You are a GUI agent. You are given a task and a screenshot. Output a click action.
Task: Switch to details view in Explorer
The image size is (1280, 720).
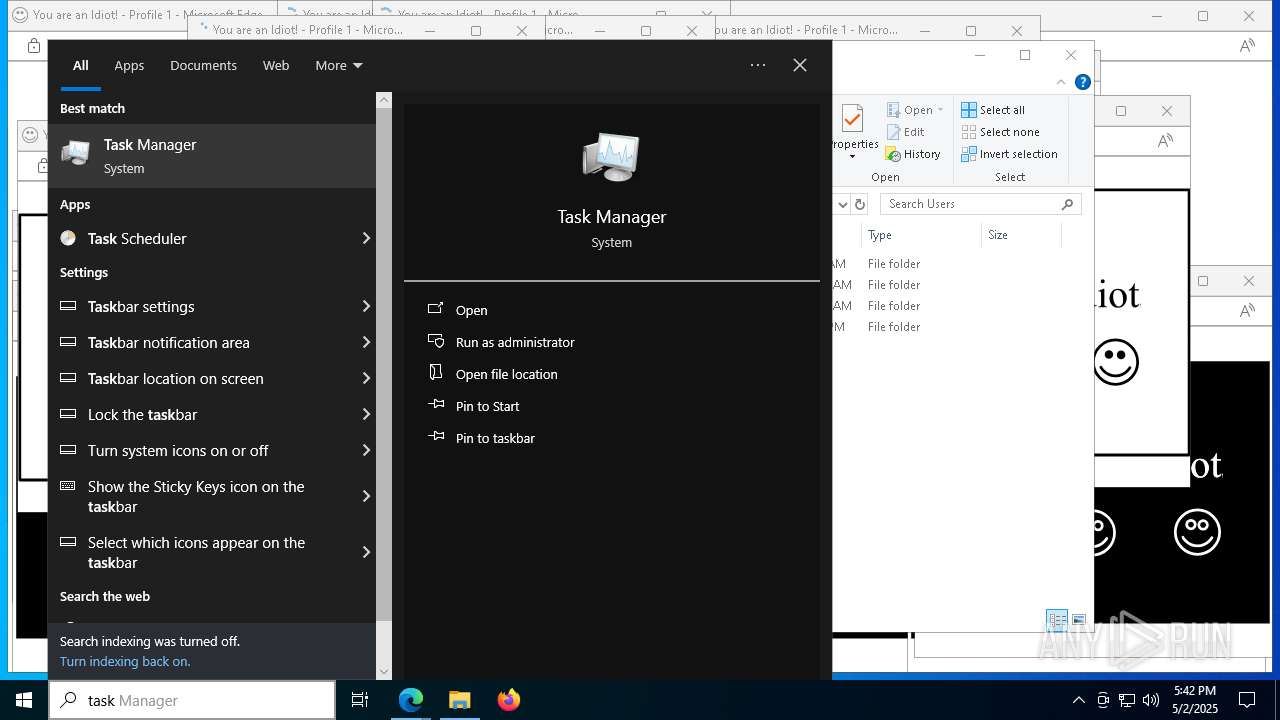click(x=1057, y=620)
